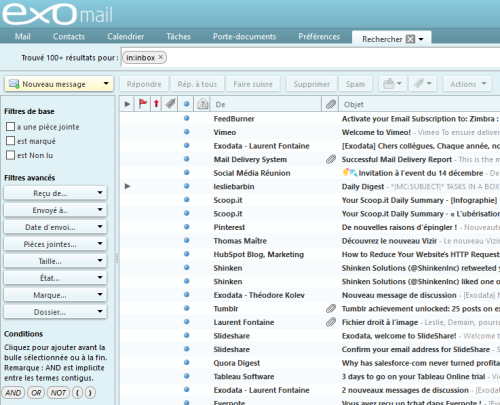Click the Supprimer button
Screen dimensions: 500x405
click(311, 84)
